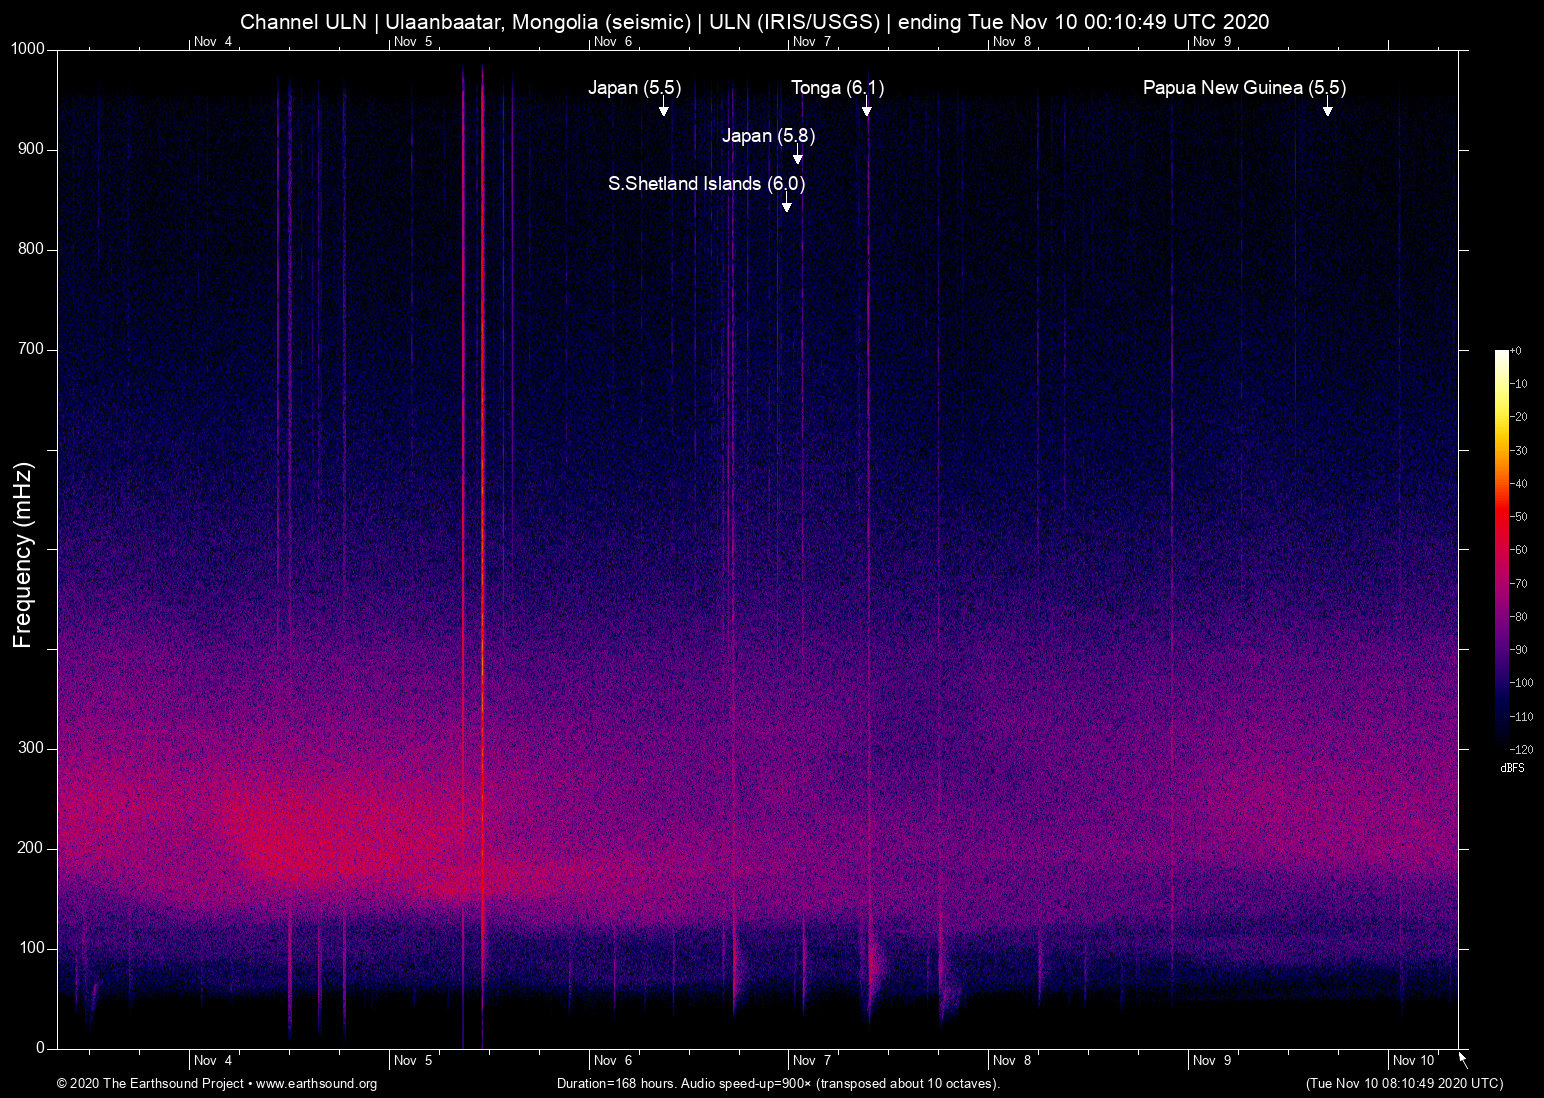Screen dimensions: 1544x1098
Task: Click the 1000 tick on frequency axis
Action: [x=28, y=49]
